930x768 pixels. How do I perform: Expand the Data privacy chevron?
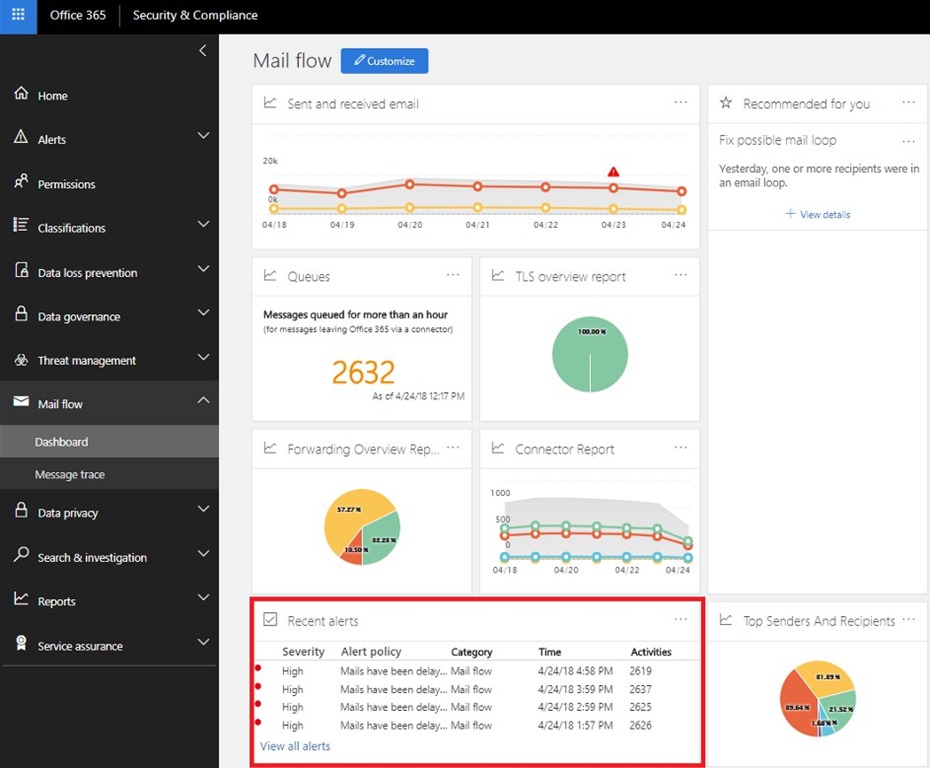[203, 509]
